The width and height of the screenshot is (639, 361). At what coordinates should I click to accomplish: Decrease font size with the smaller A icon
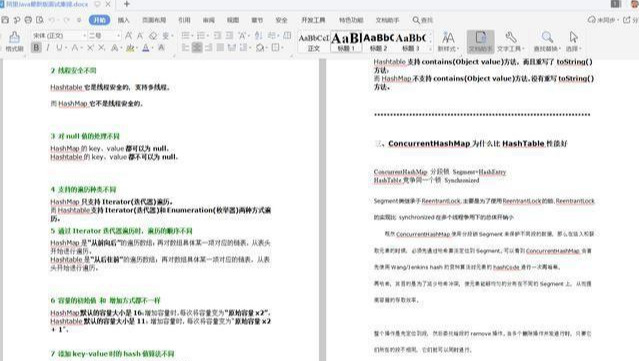[140, 36]
